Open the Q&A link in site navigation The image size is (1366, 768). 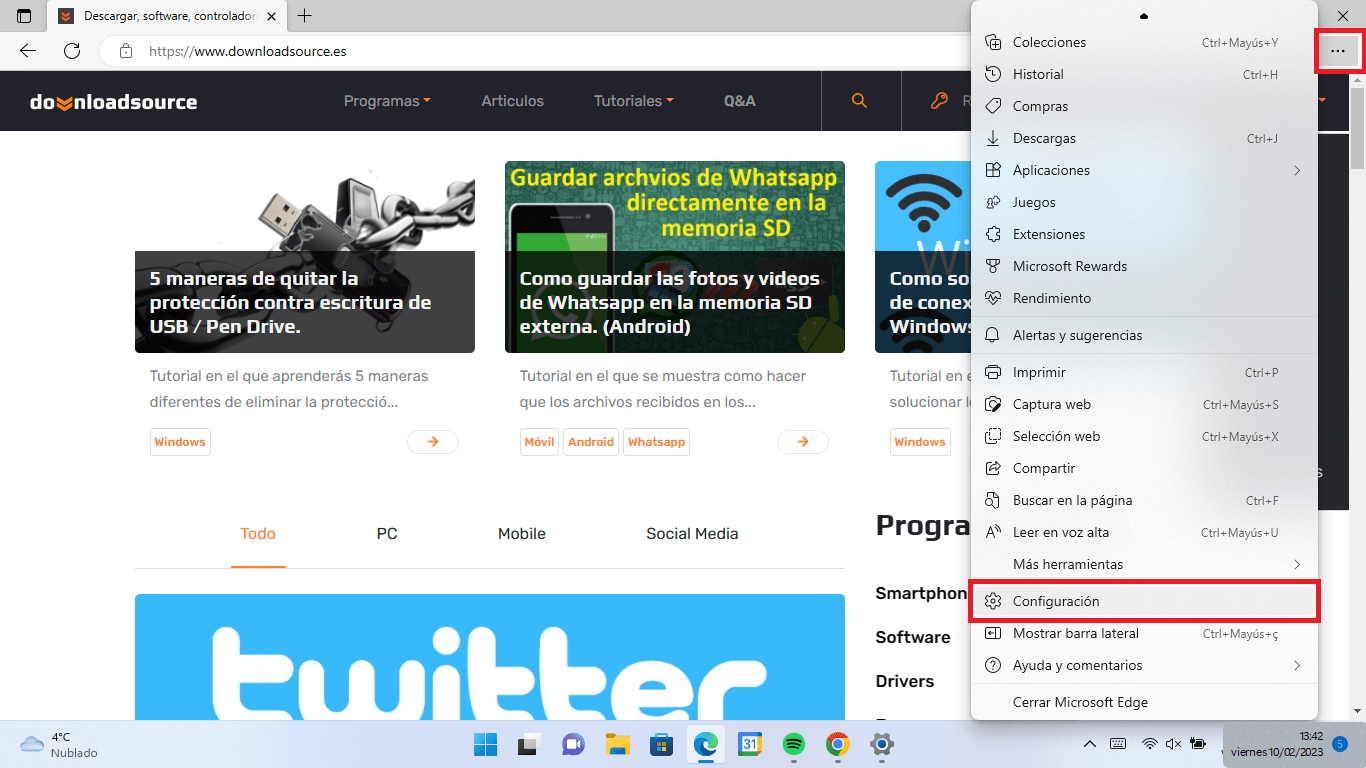tap(740, 101)
